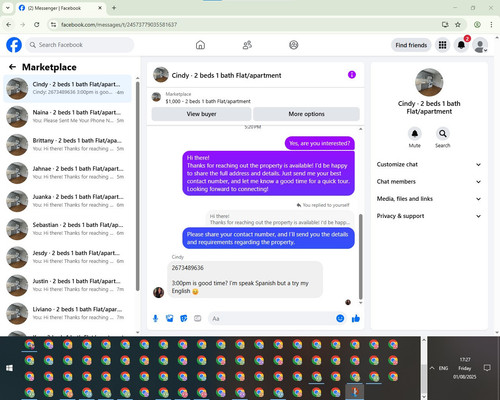
Task: Bookmark this page with star icon
Action: (x=458, y=25)
